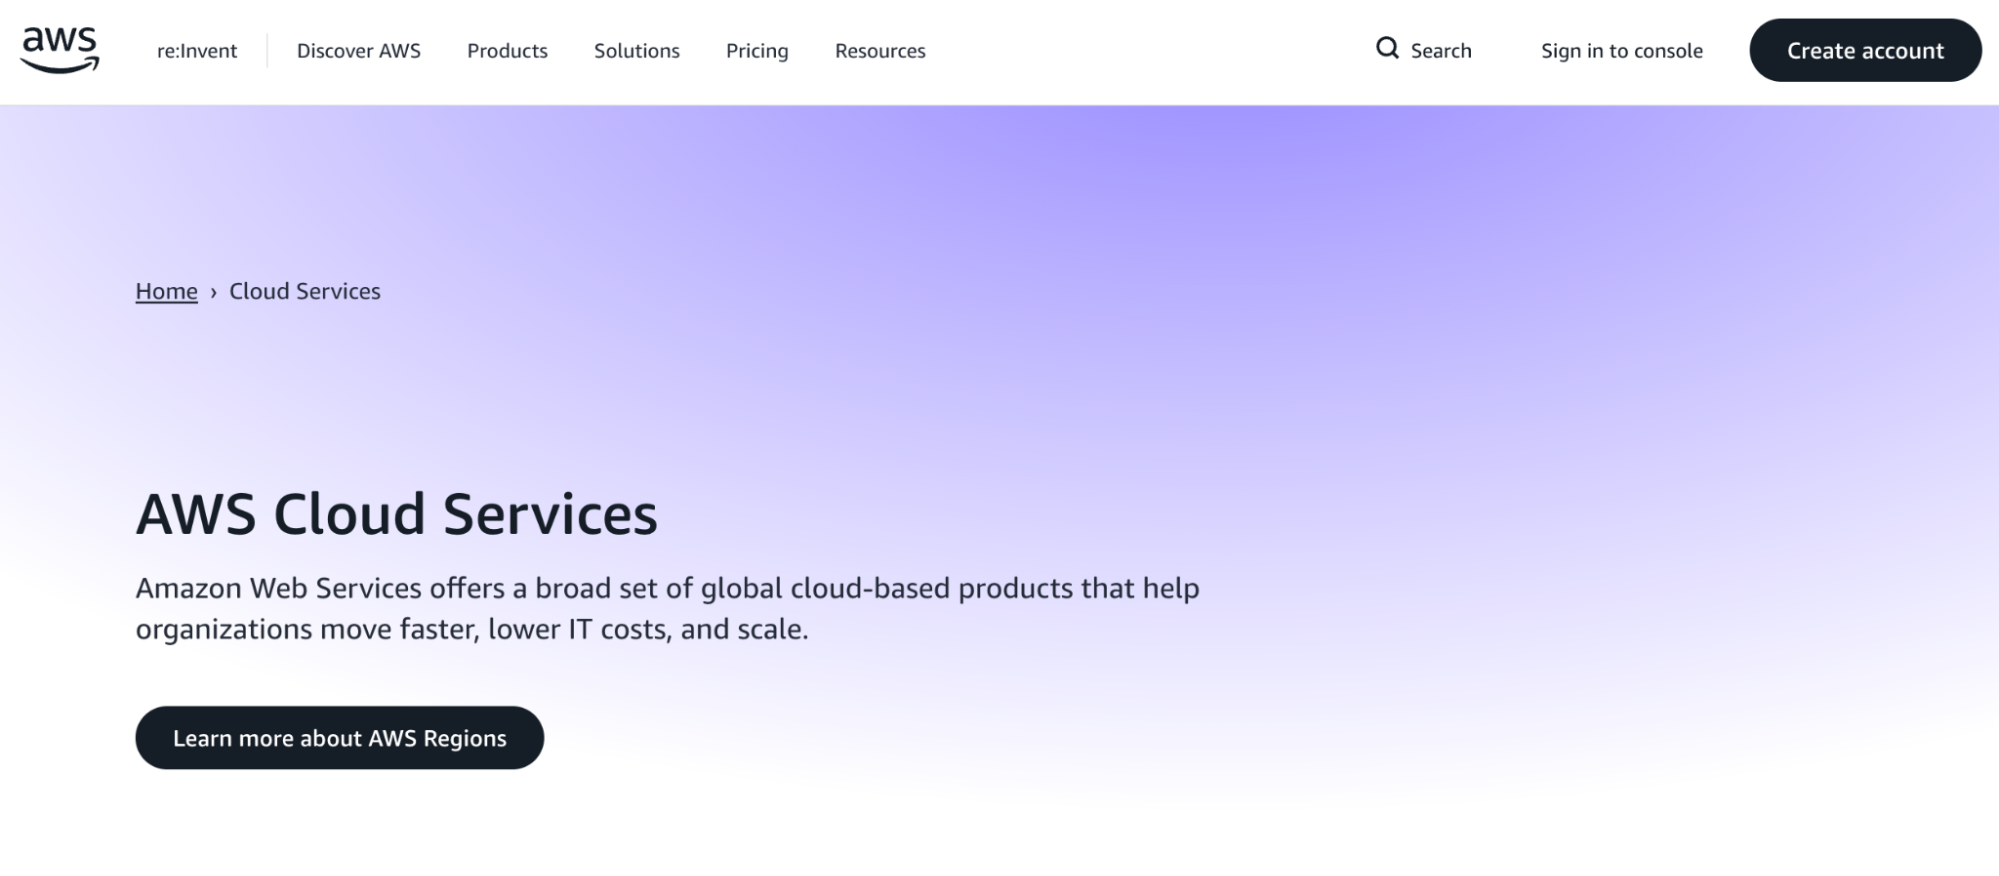1999x876 pixels.
Task: Click the breadcrumb separator chevron after Home
Action: click(213, 292)
